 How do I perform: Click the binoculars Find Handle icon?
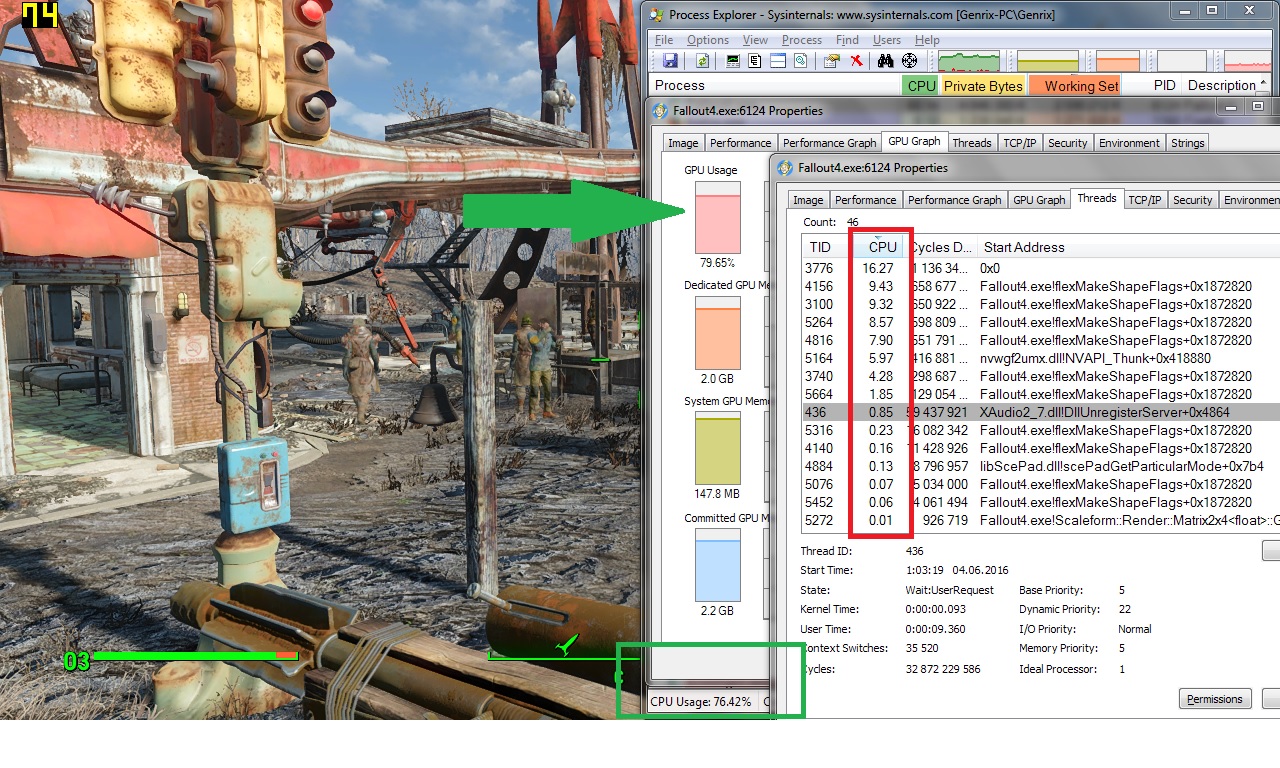pyautogui.click(x=885, y=61)
